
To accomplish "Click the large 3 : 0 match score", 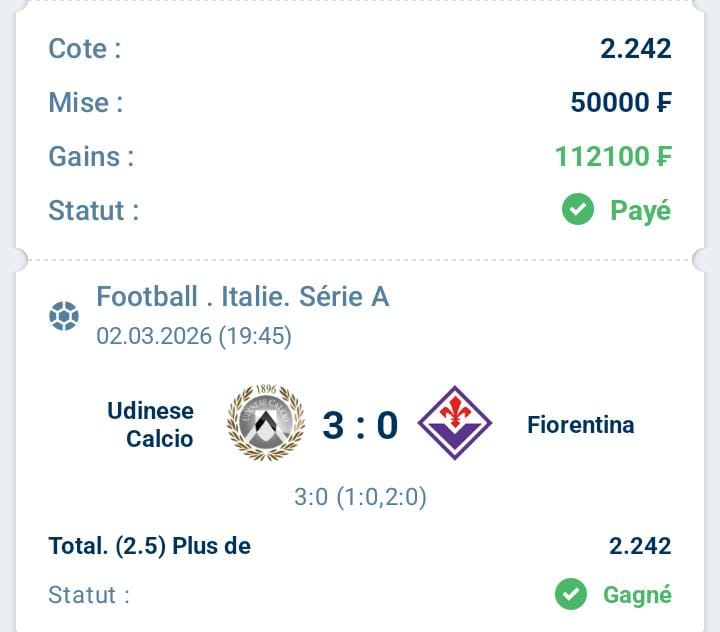I will coord(360,425).
